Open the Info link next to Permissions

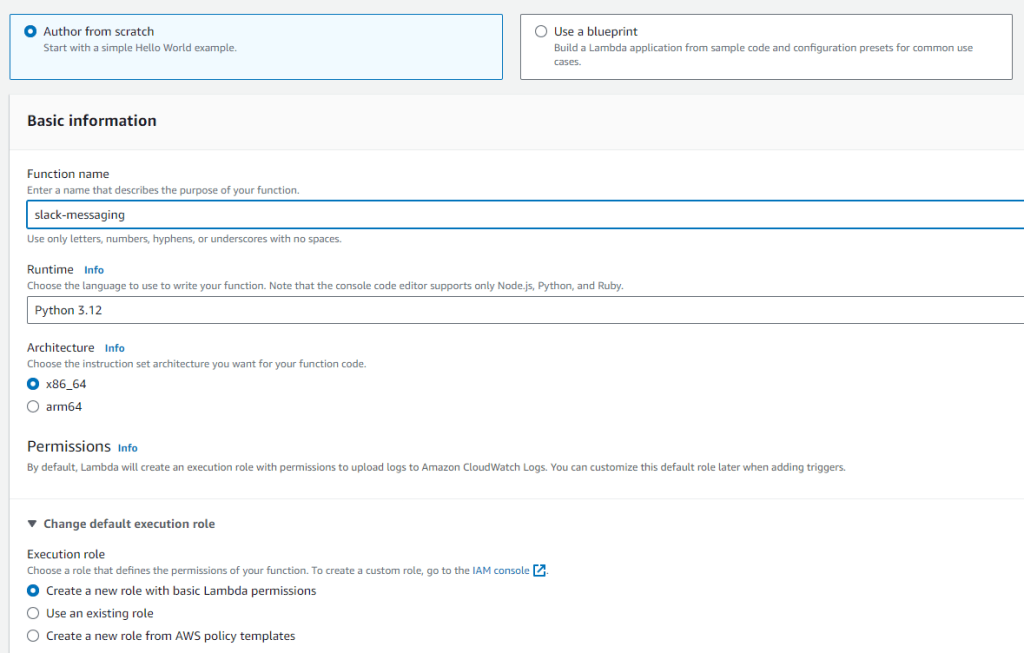(x=128, y=448)
